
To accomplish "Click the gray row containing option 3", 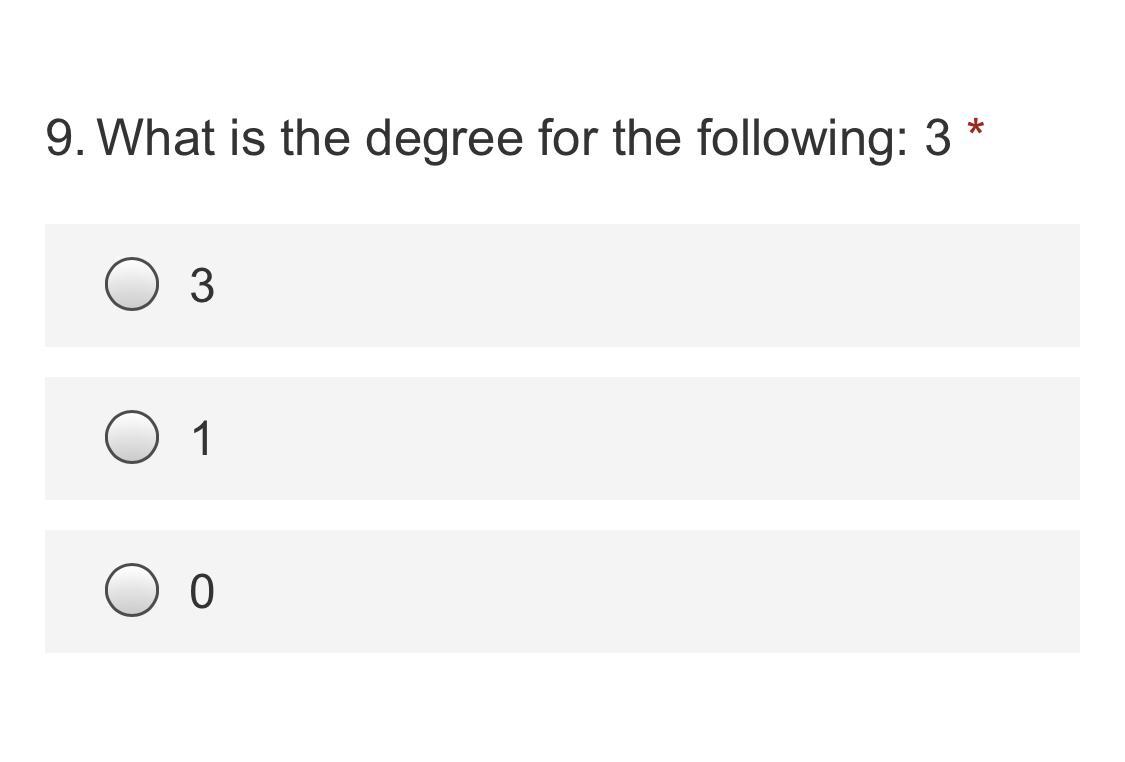I will coord(562,285).
